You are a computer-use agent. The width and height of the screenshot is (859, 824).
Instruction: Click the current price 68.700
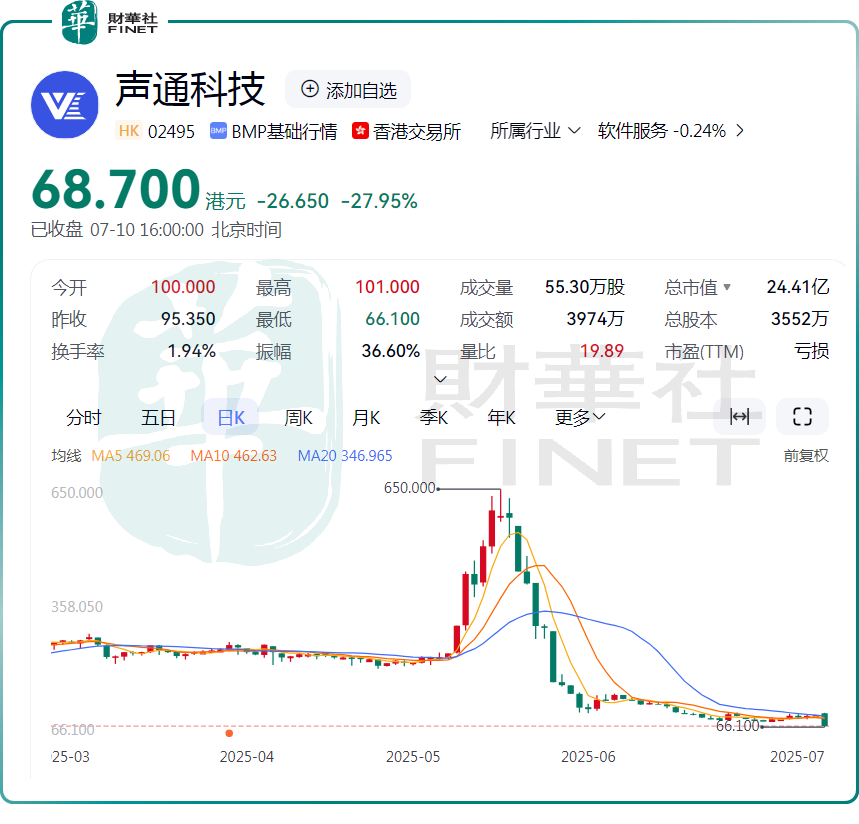(x=116, y=189)
